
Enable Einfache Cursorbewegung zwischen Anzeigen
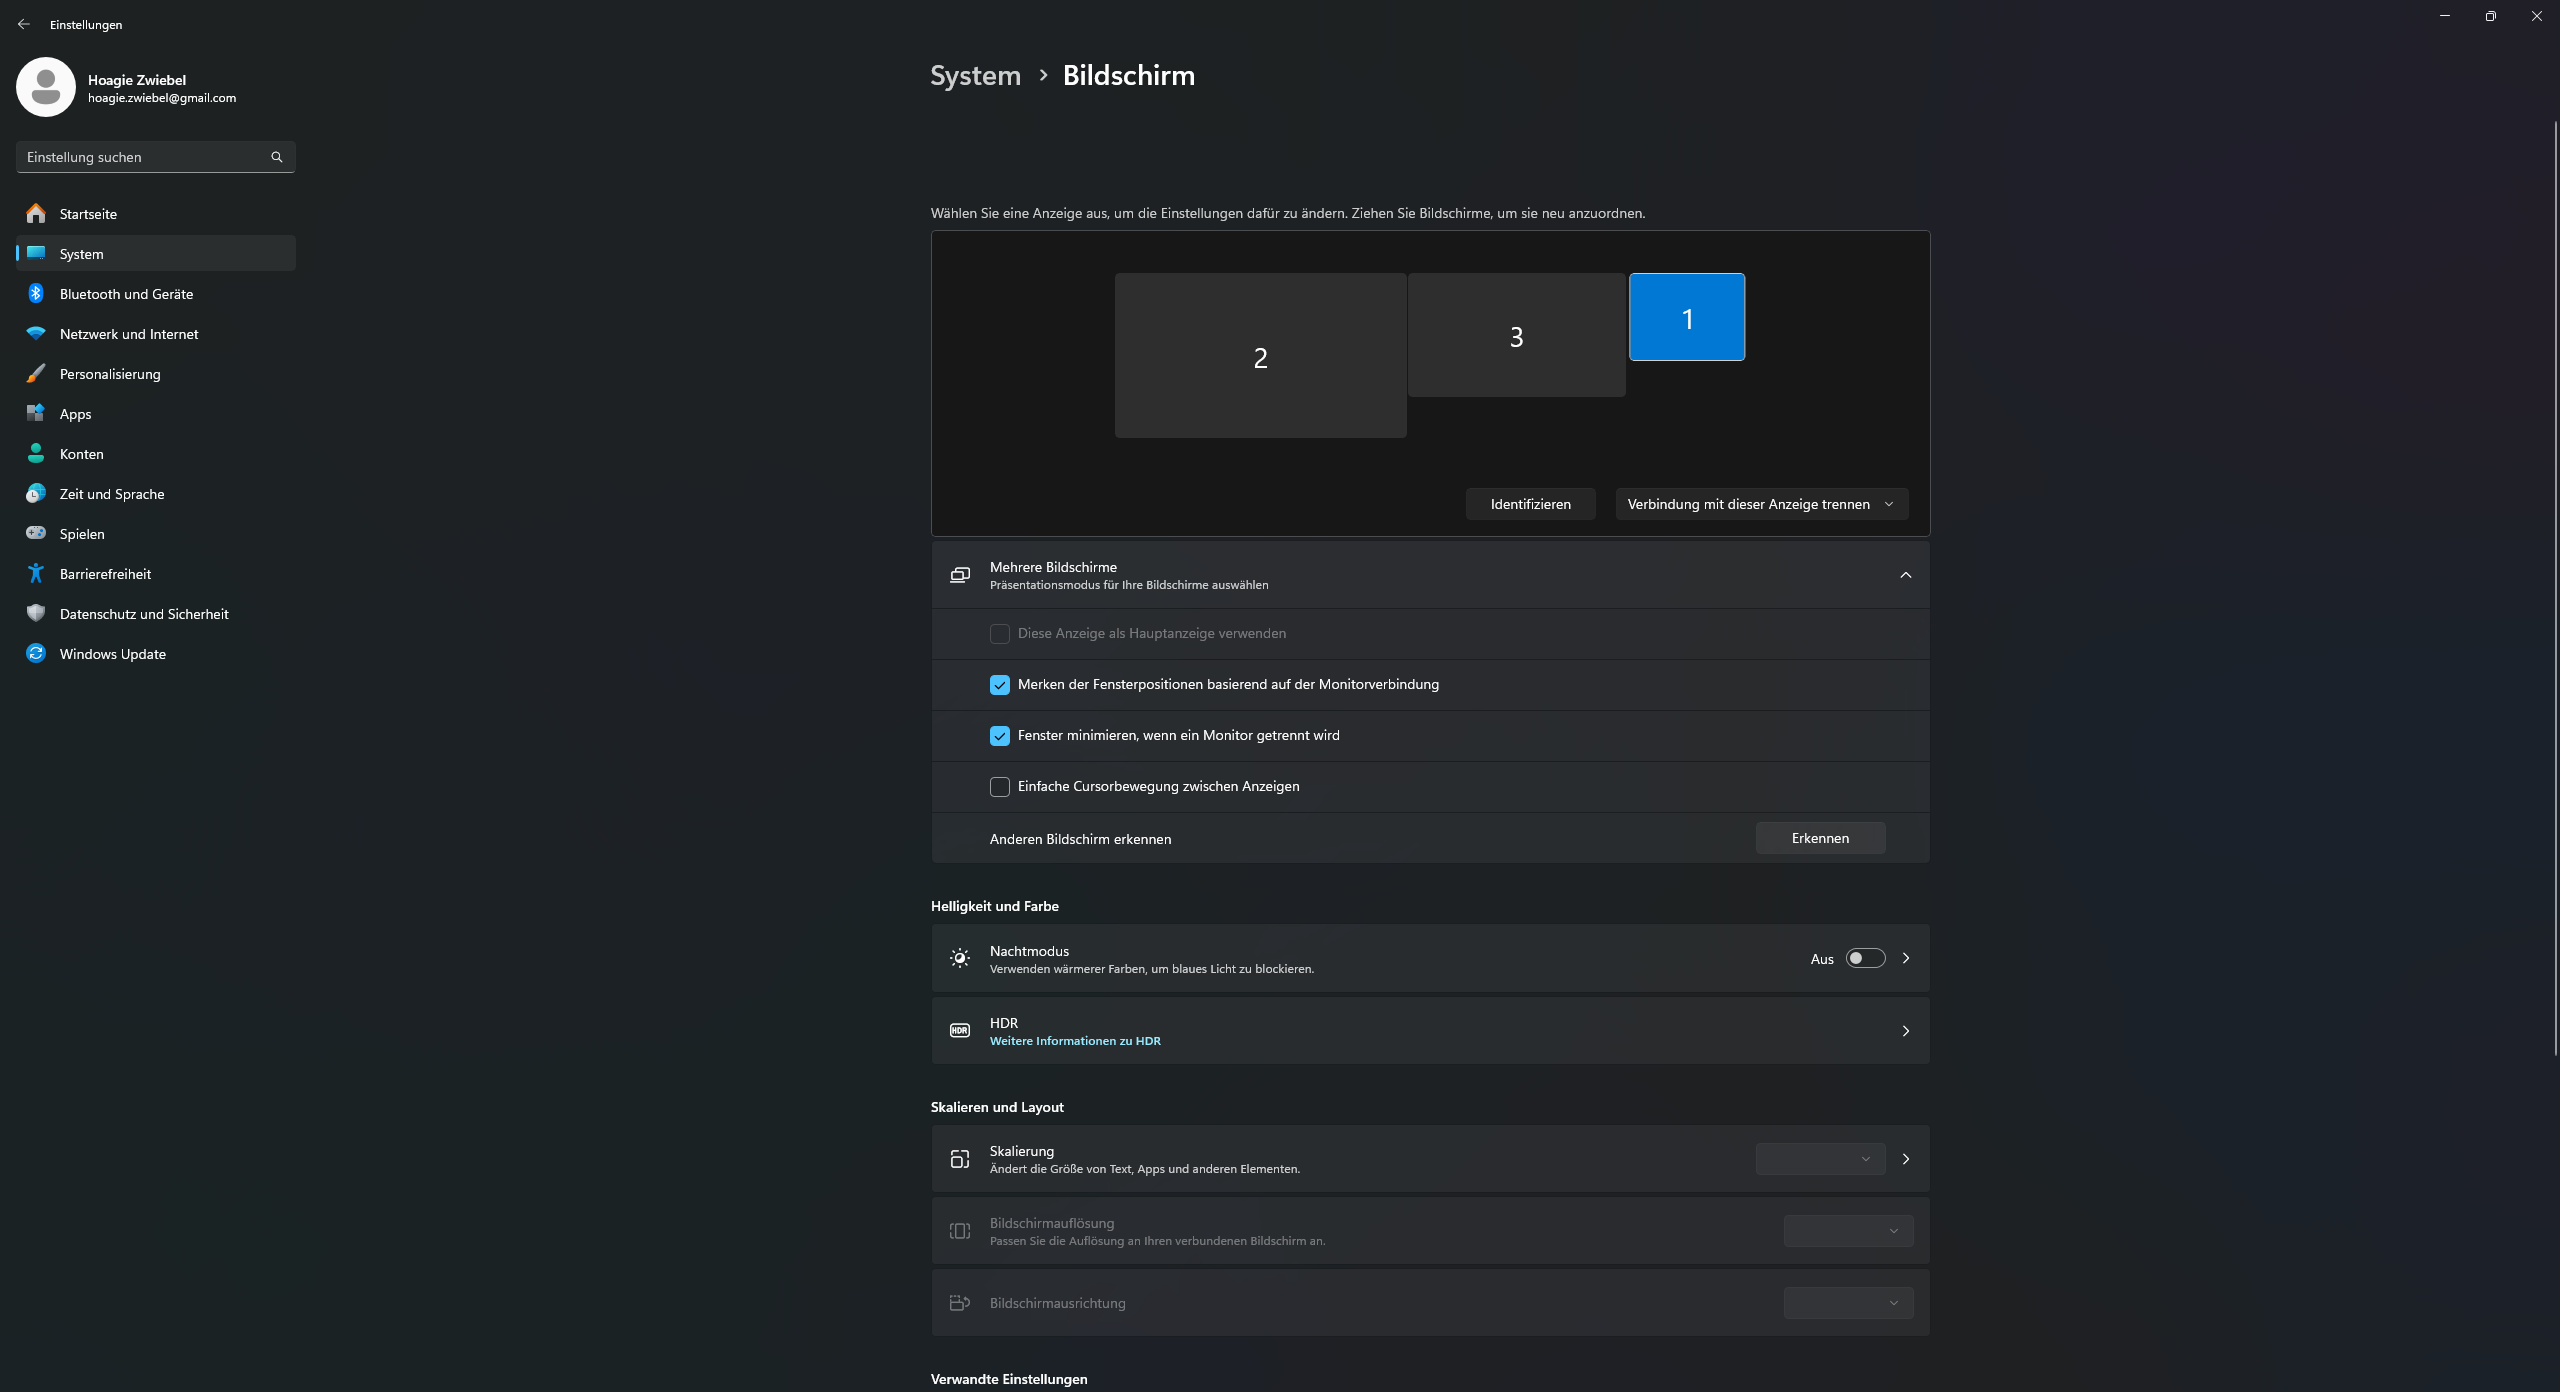999,787
